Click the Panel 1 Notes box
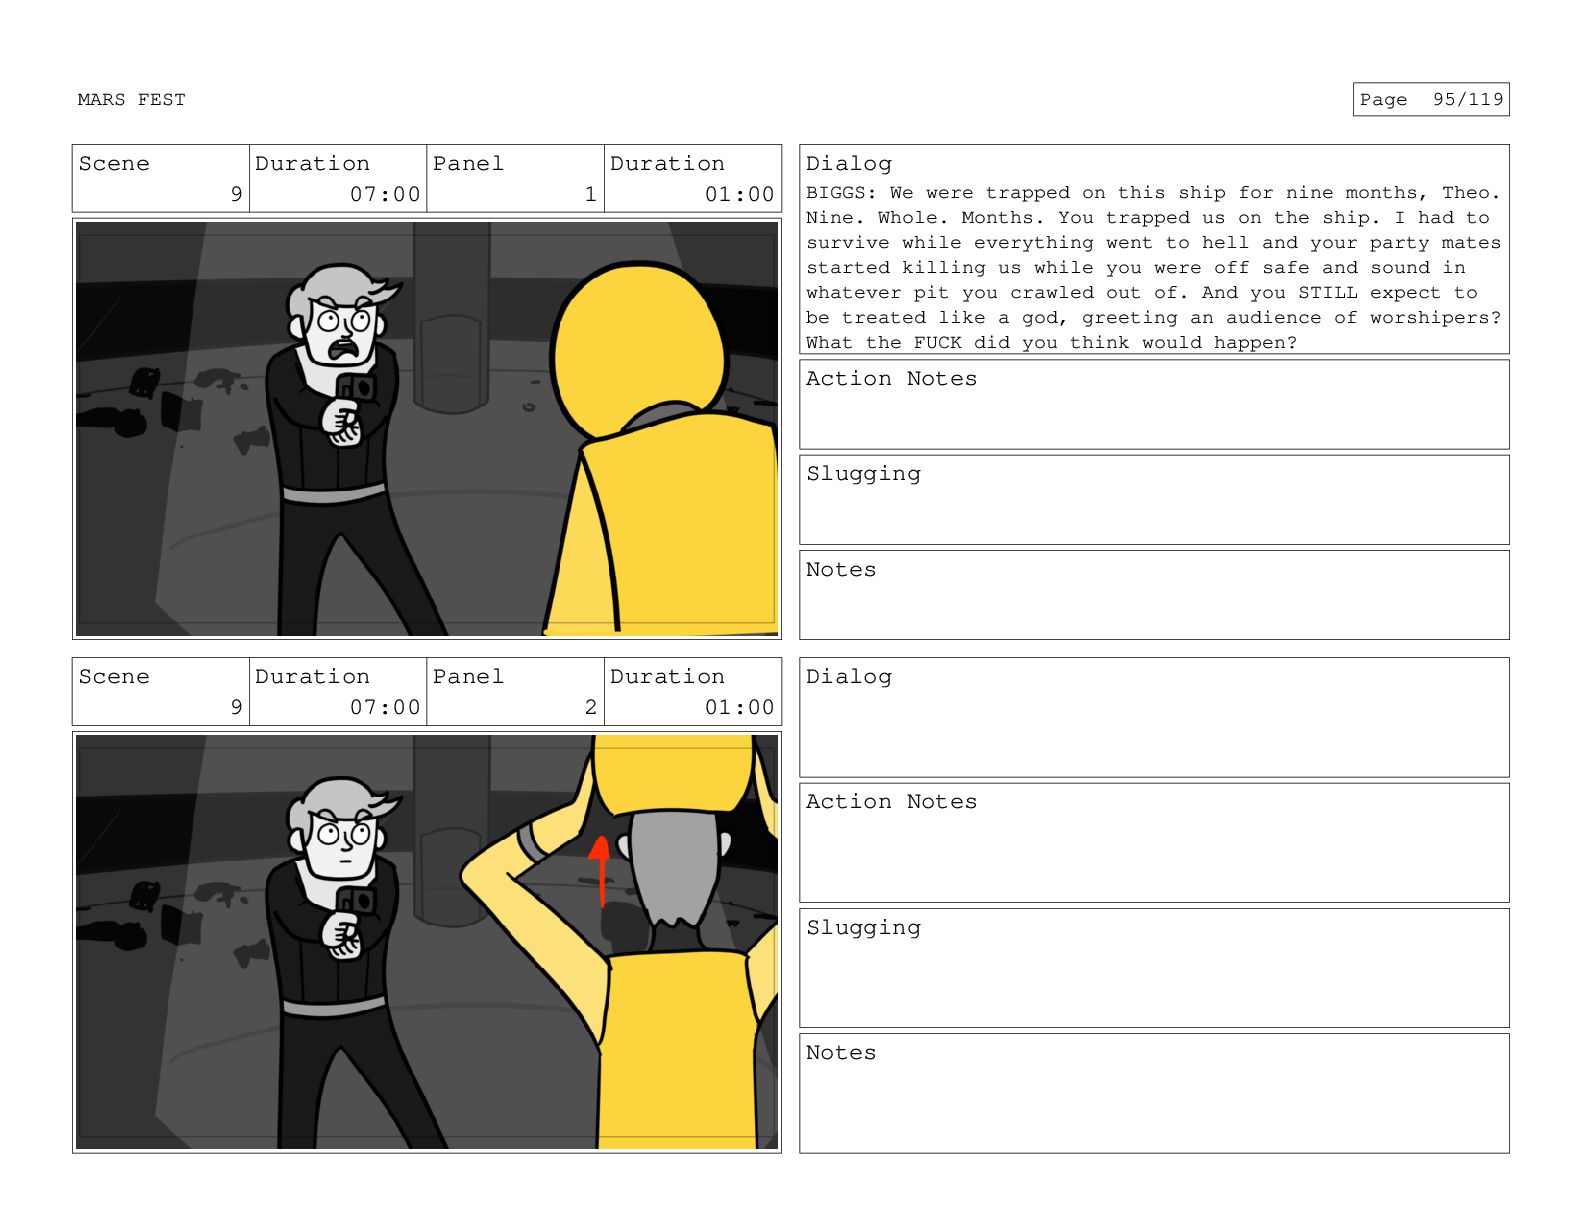This screenshot has height=1225, width=1582. coord(1154,595)
